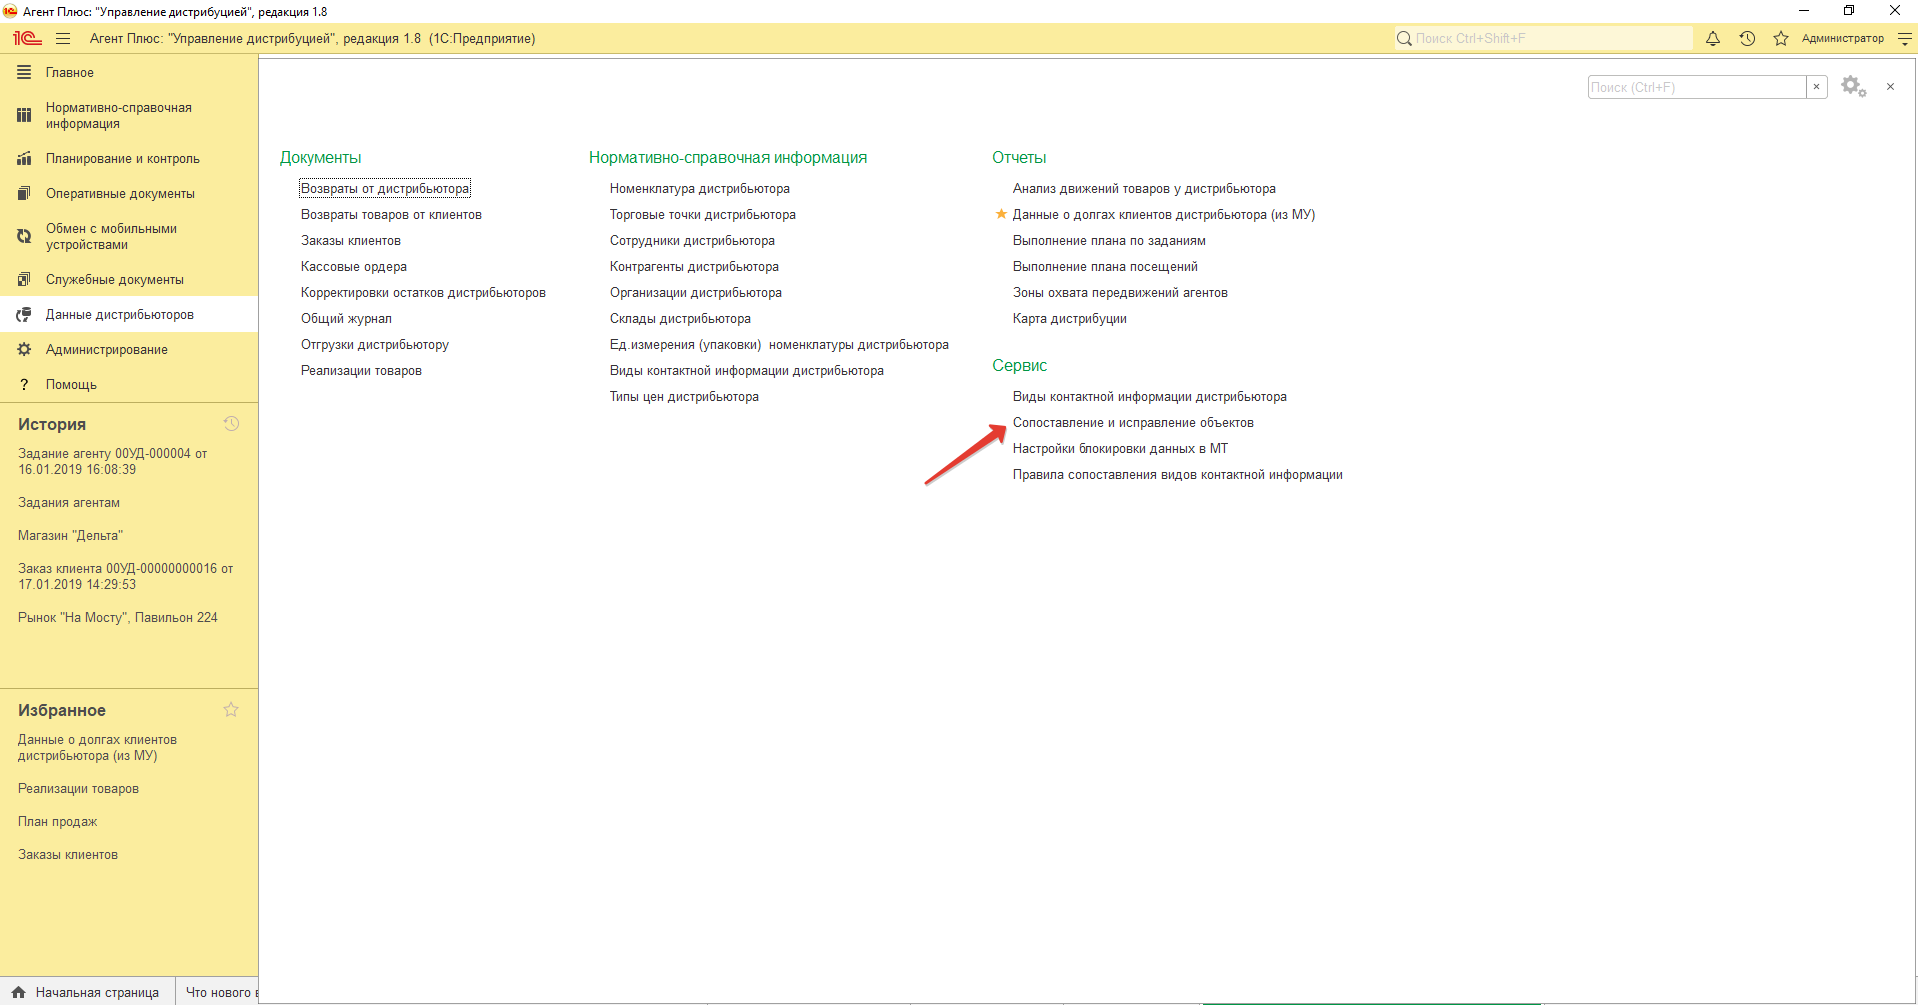The height and width of the screenshot is (1005, 1918).
Task: Click the 1C logo icon
Action: 27,38
